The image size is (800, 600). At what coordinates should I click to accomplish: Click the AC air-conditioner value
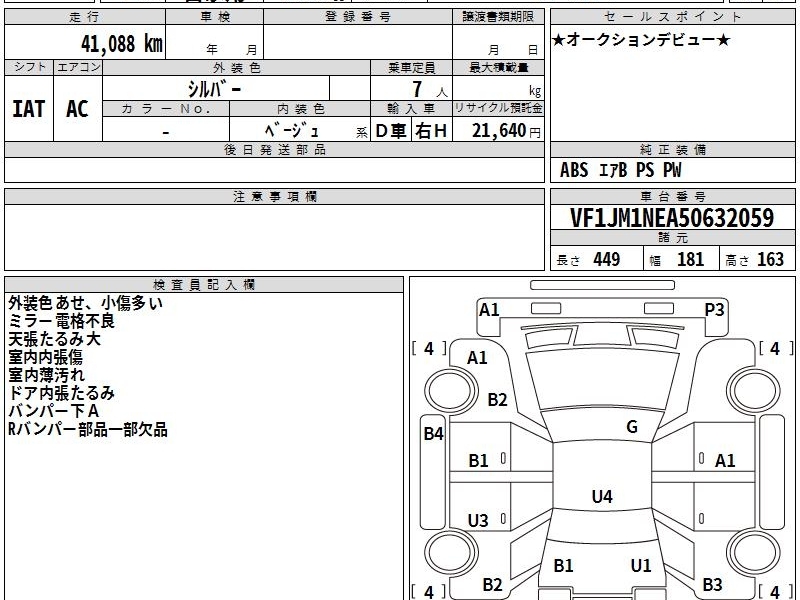(x=78, y=109)
